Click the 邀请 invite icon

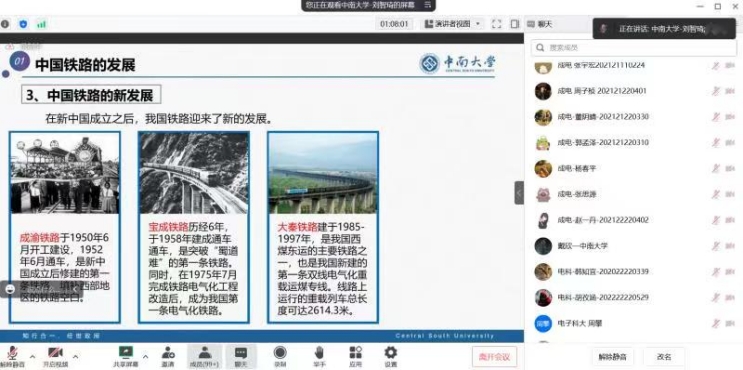pyautogui.click(x=168, y=357)
